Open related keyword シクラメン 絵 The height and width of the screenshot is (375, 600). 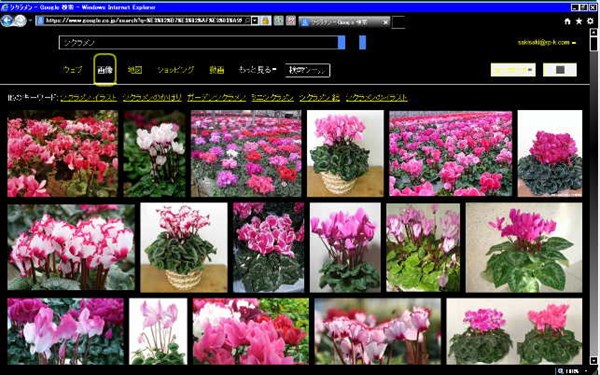tap(320, 98)
